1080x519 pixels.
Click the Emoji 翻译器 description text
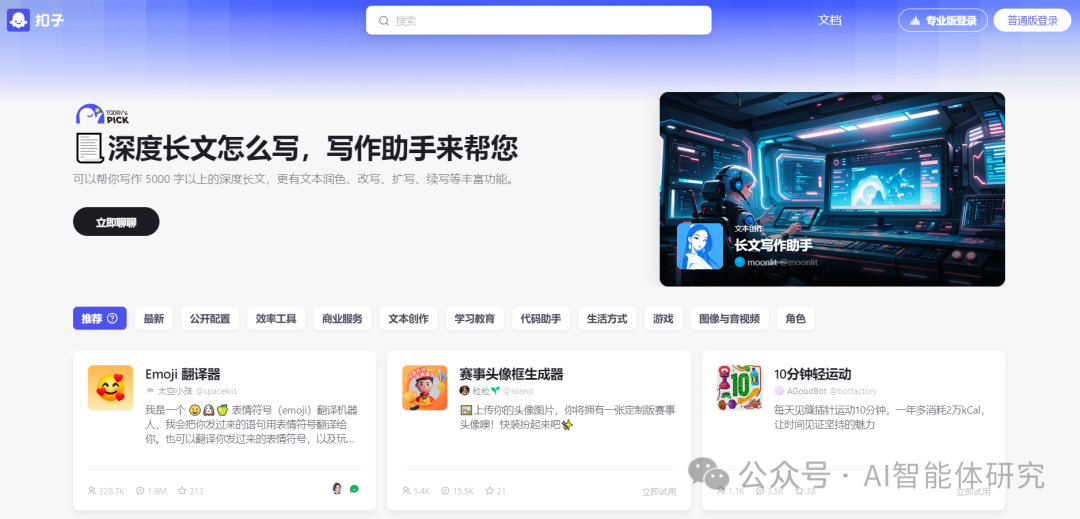251,425
